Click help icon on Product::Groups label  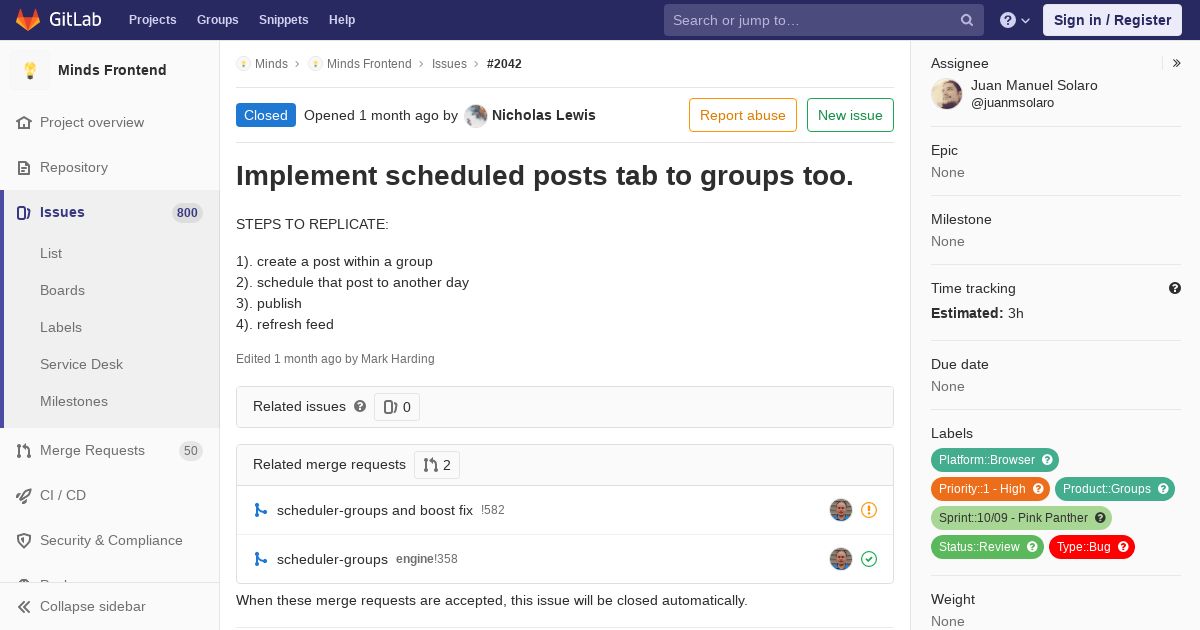pyautogui.click(x=1163, y=489)
